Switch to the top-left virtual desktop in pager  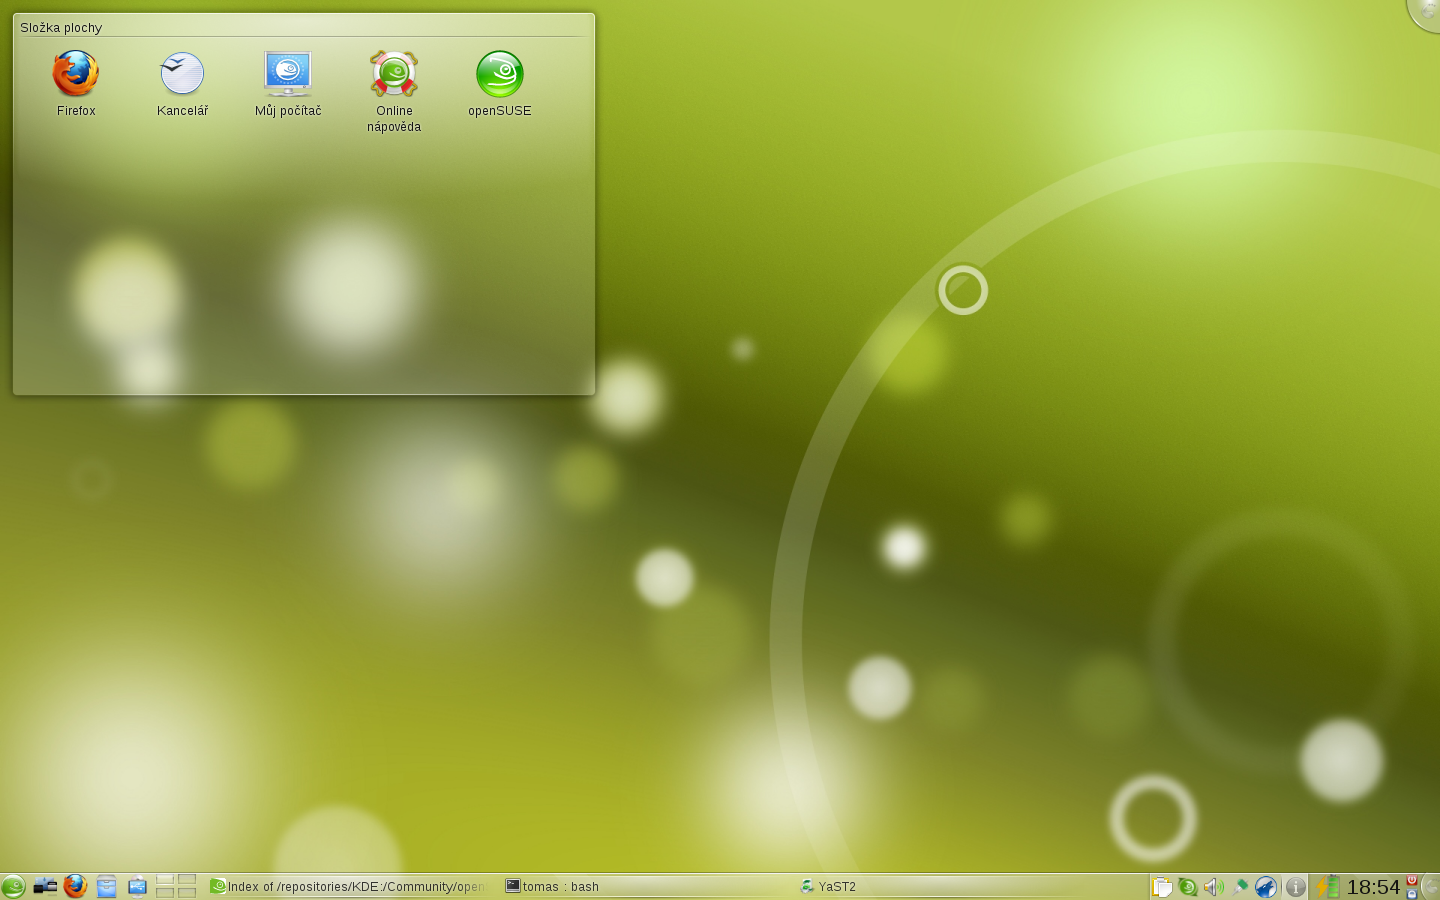tap(165, 880)
